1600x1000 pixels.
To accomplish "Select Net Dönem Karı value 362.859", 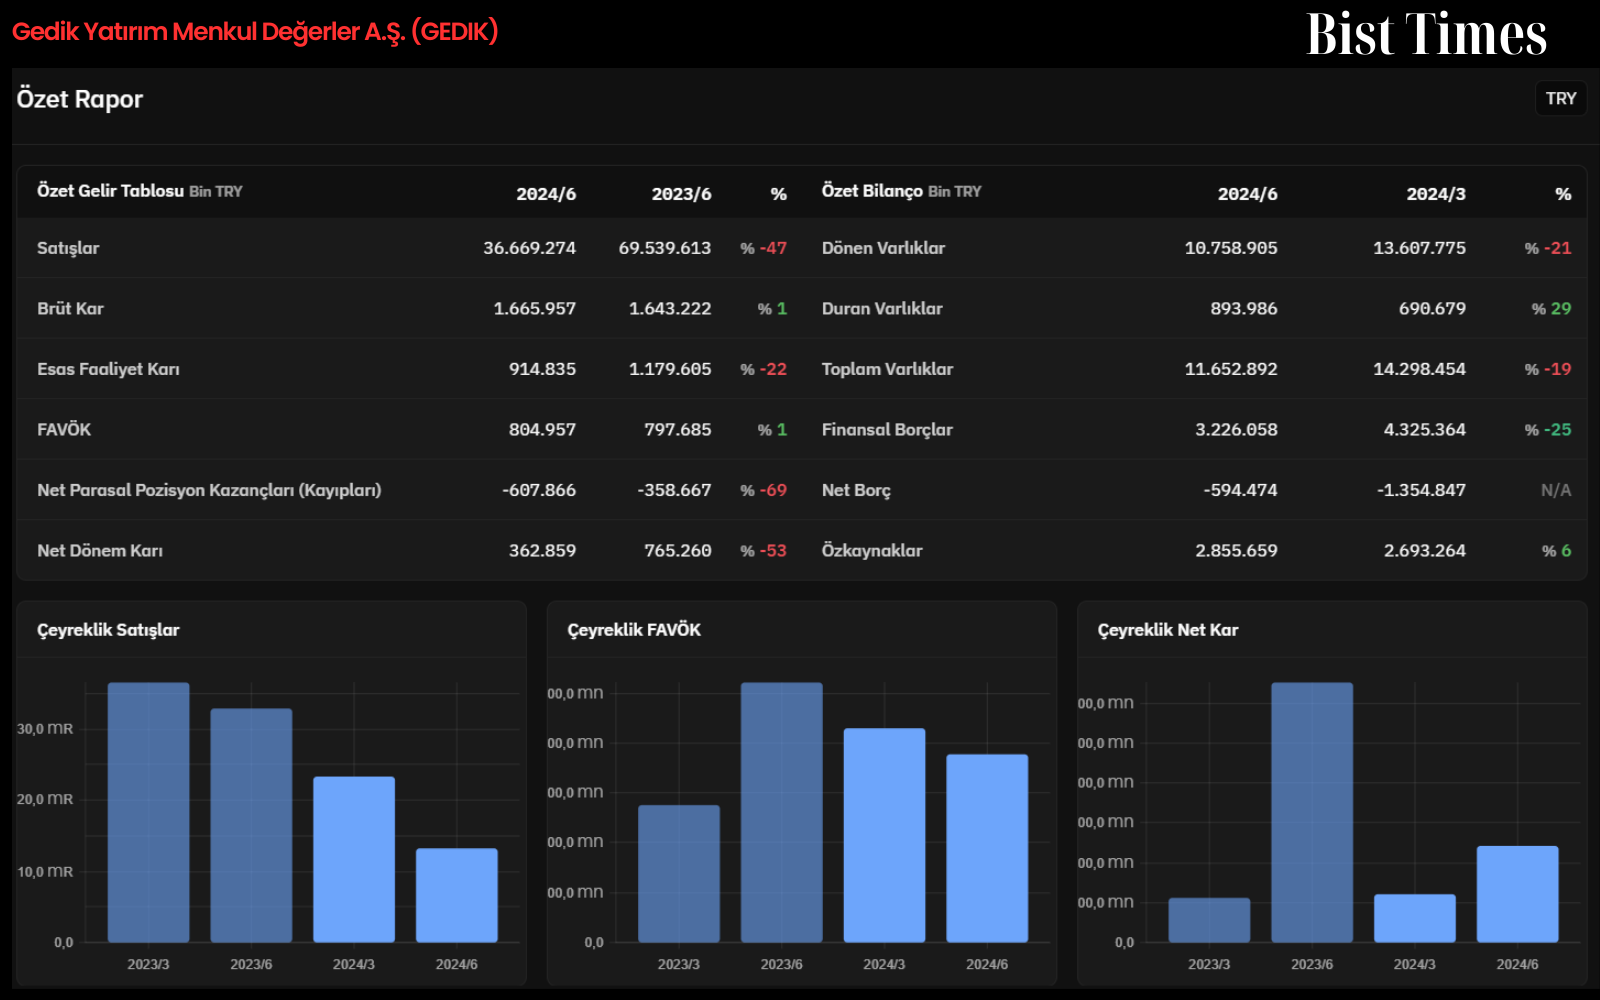I will [x=542, y=550].
